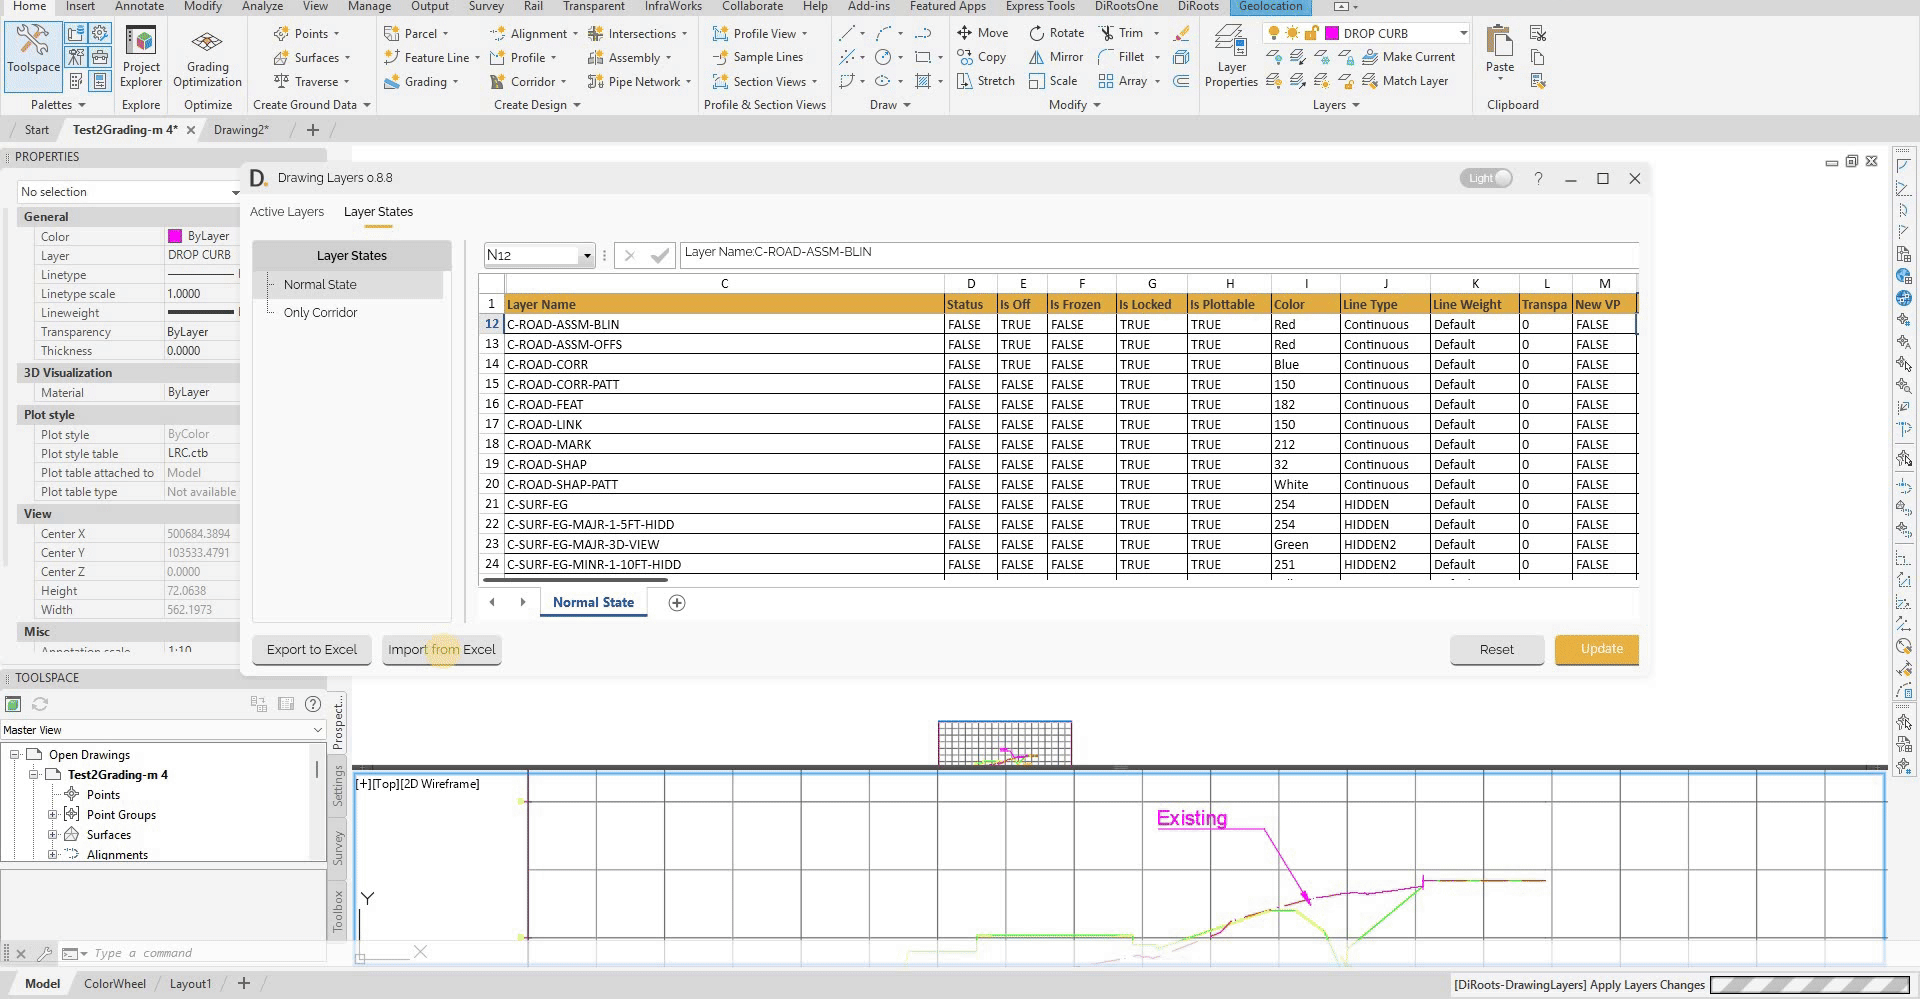Select the Rotate tool
1920x999 pixels.
1056,33
